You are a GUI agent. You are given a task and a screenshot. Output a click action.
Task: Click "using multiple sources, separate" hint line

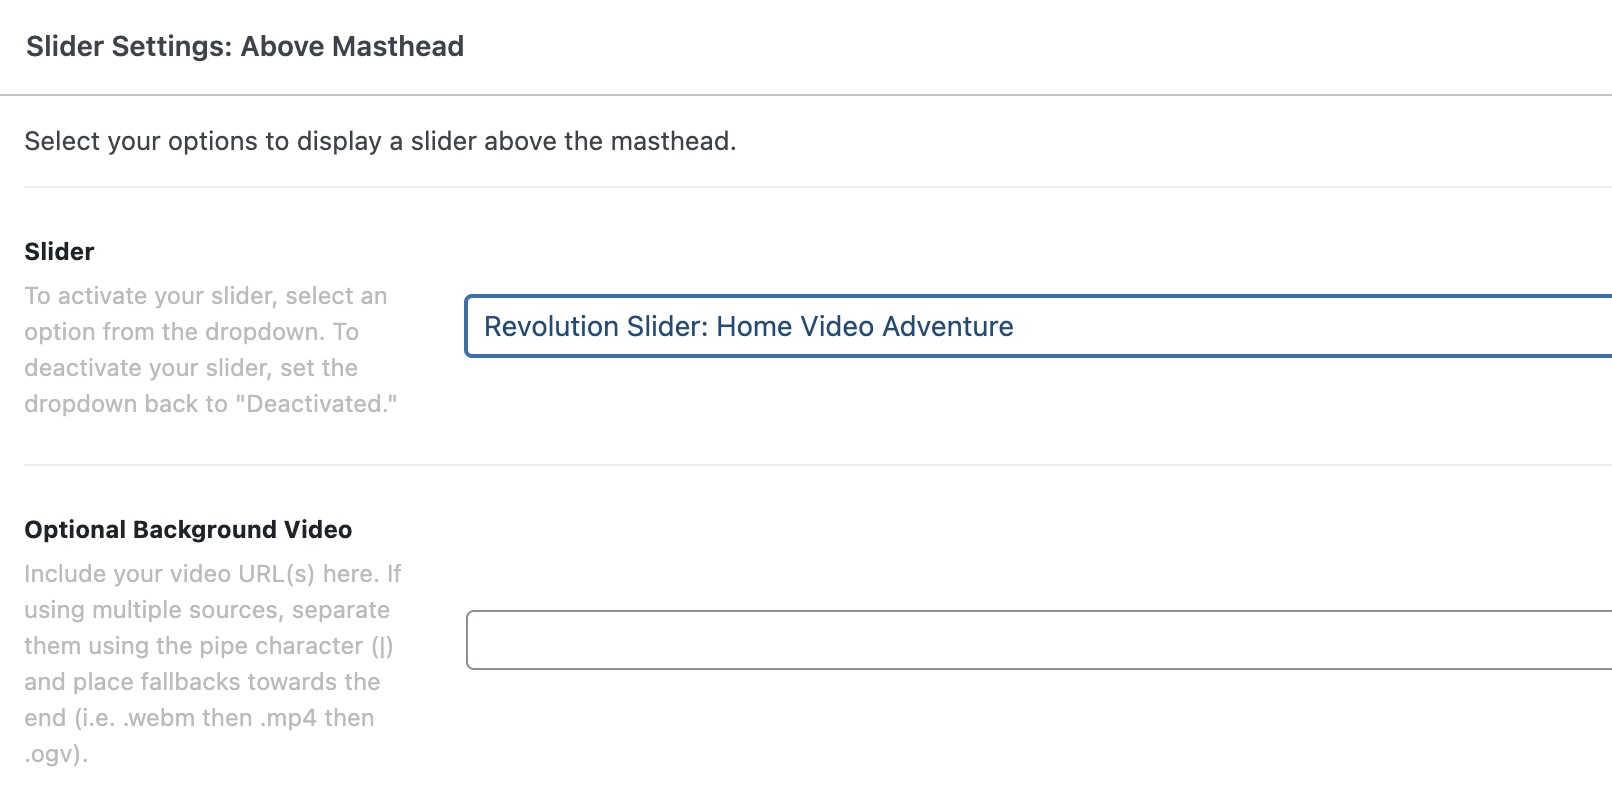207,610
